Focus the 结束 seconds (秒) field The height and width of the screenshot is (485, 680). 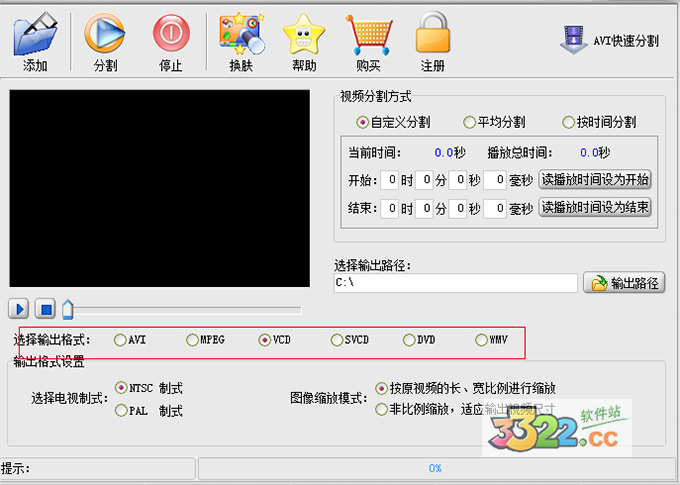tap(458, 209)
